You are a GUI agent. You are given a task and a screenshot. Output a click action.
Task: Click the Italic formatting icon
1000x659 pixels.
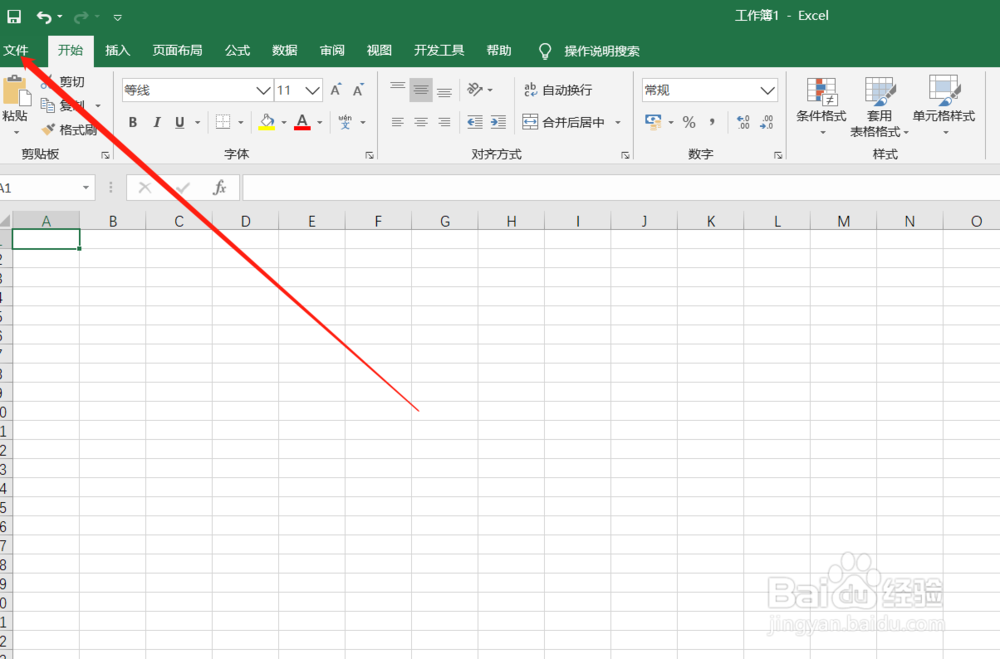point(158,122)
